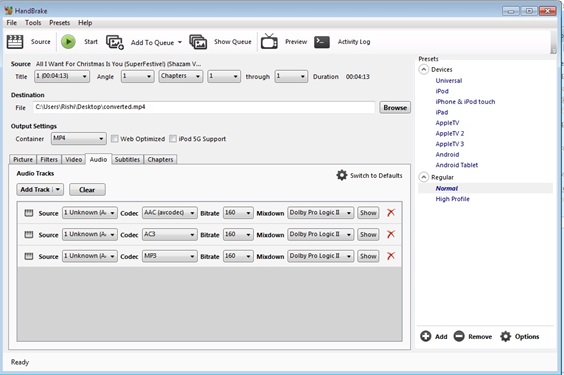The height and width of the screenshot is (375, 564).
Task: Open the File menu
Action: pos(12,23)
